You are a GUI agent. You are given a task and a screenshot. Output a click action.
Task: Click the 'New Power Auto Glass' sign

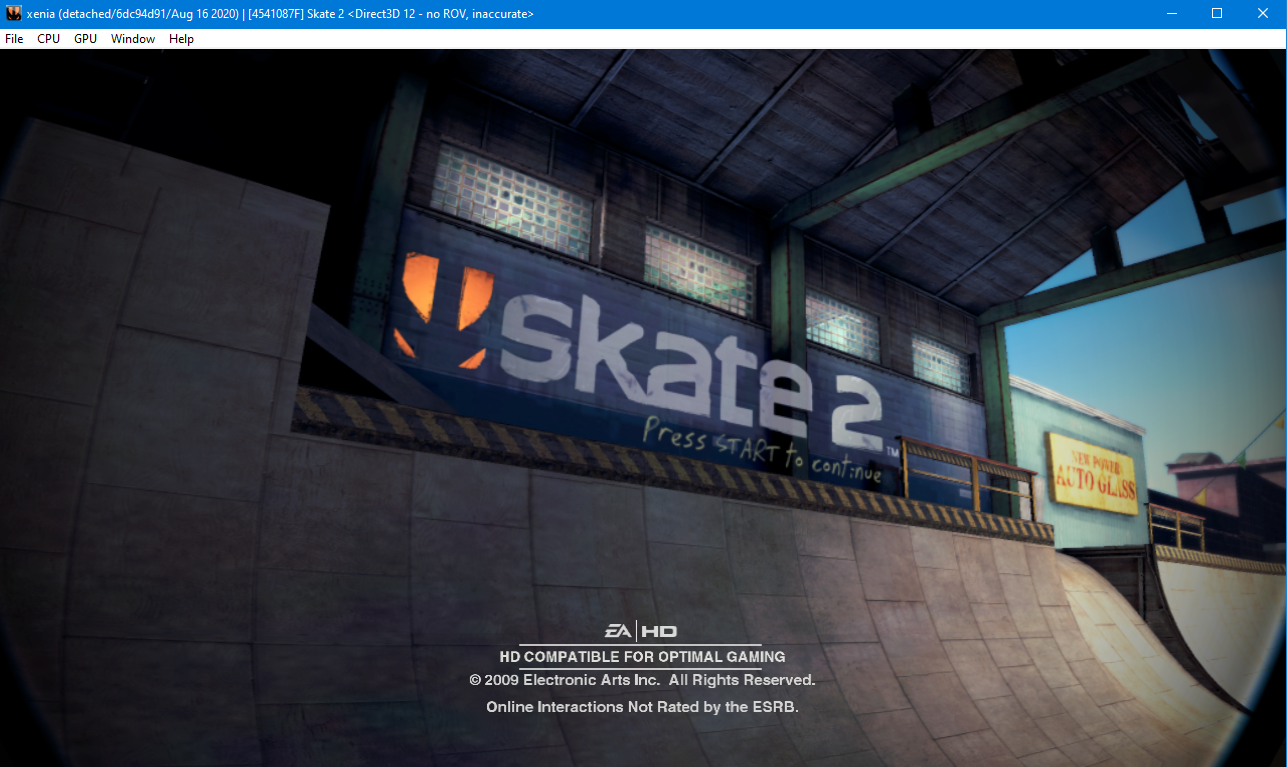(x=1093, y=473)
